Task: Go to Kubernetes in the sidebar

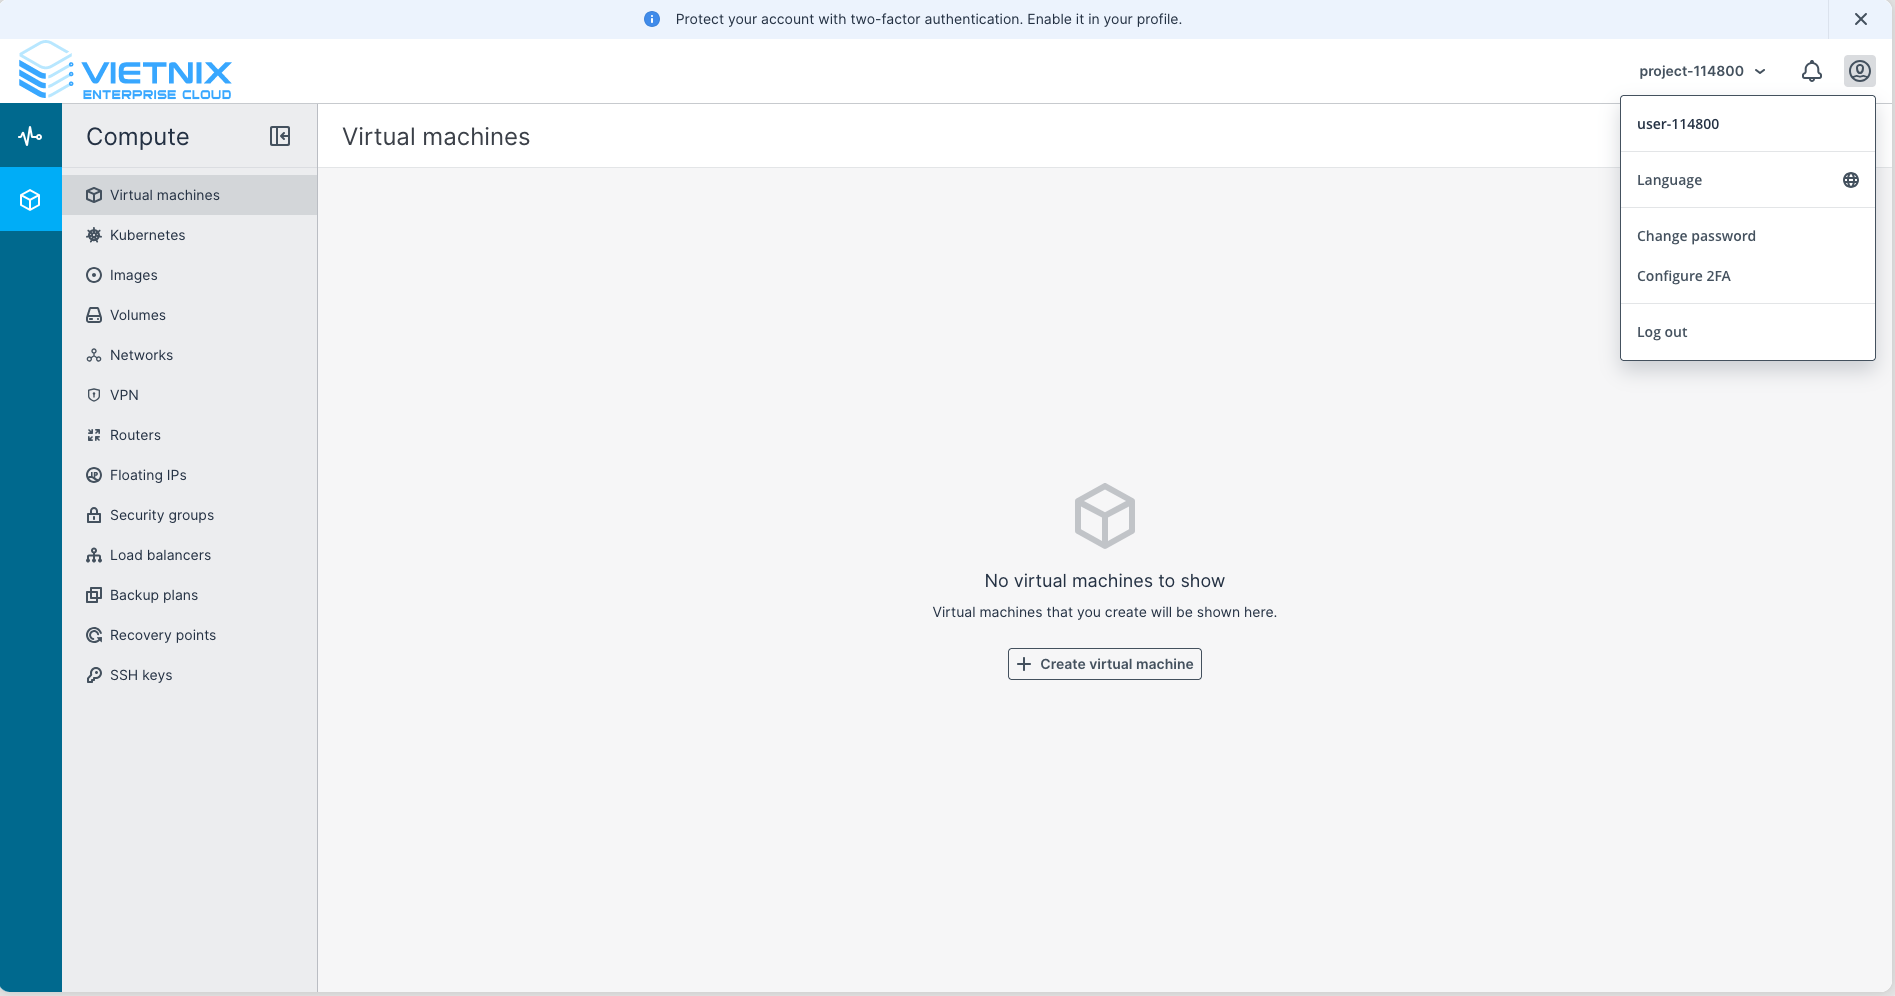Action: (x=147, y=235)
